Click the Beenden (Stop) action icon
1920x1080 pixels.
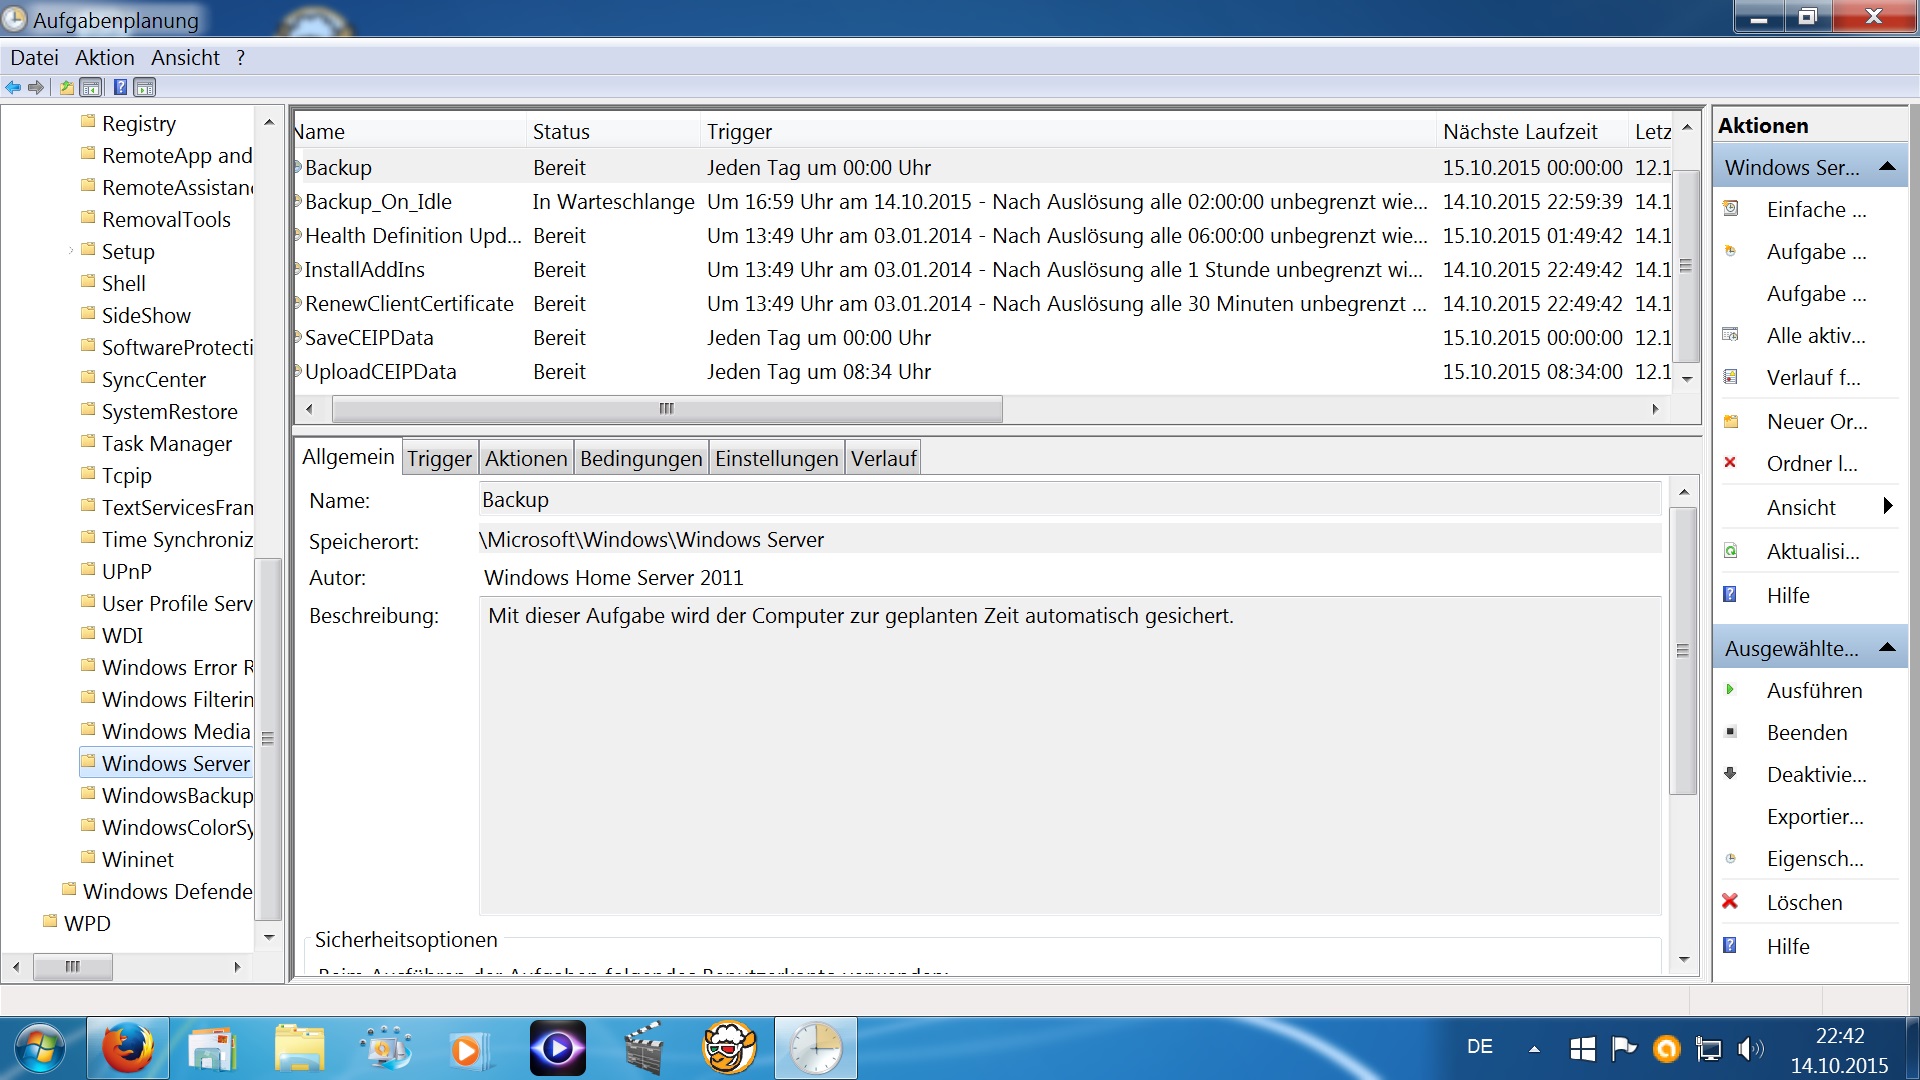point(1731,732)
